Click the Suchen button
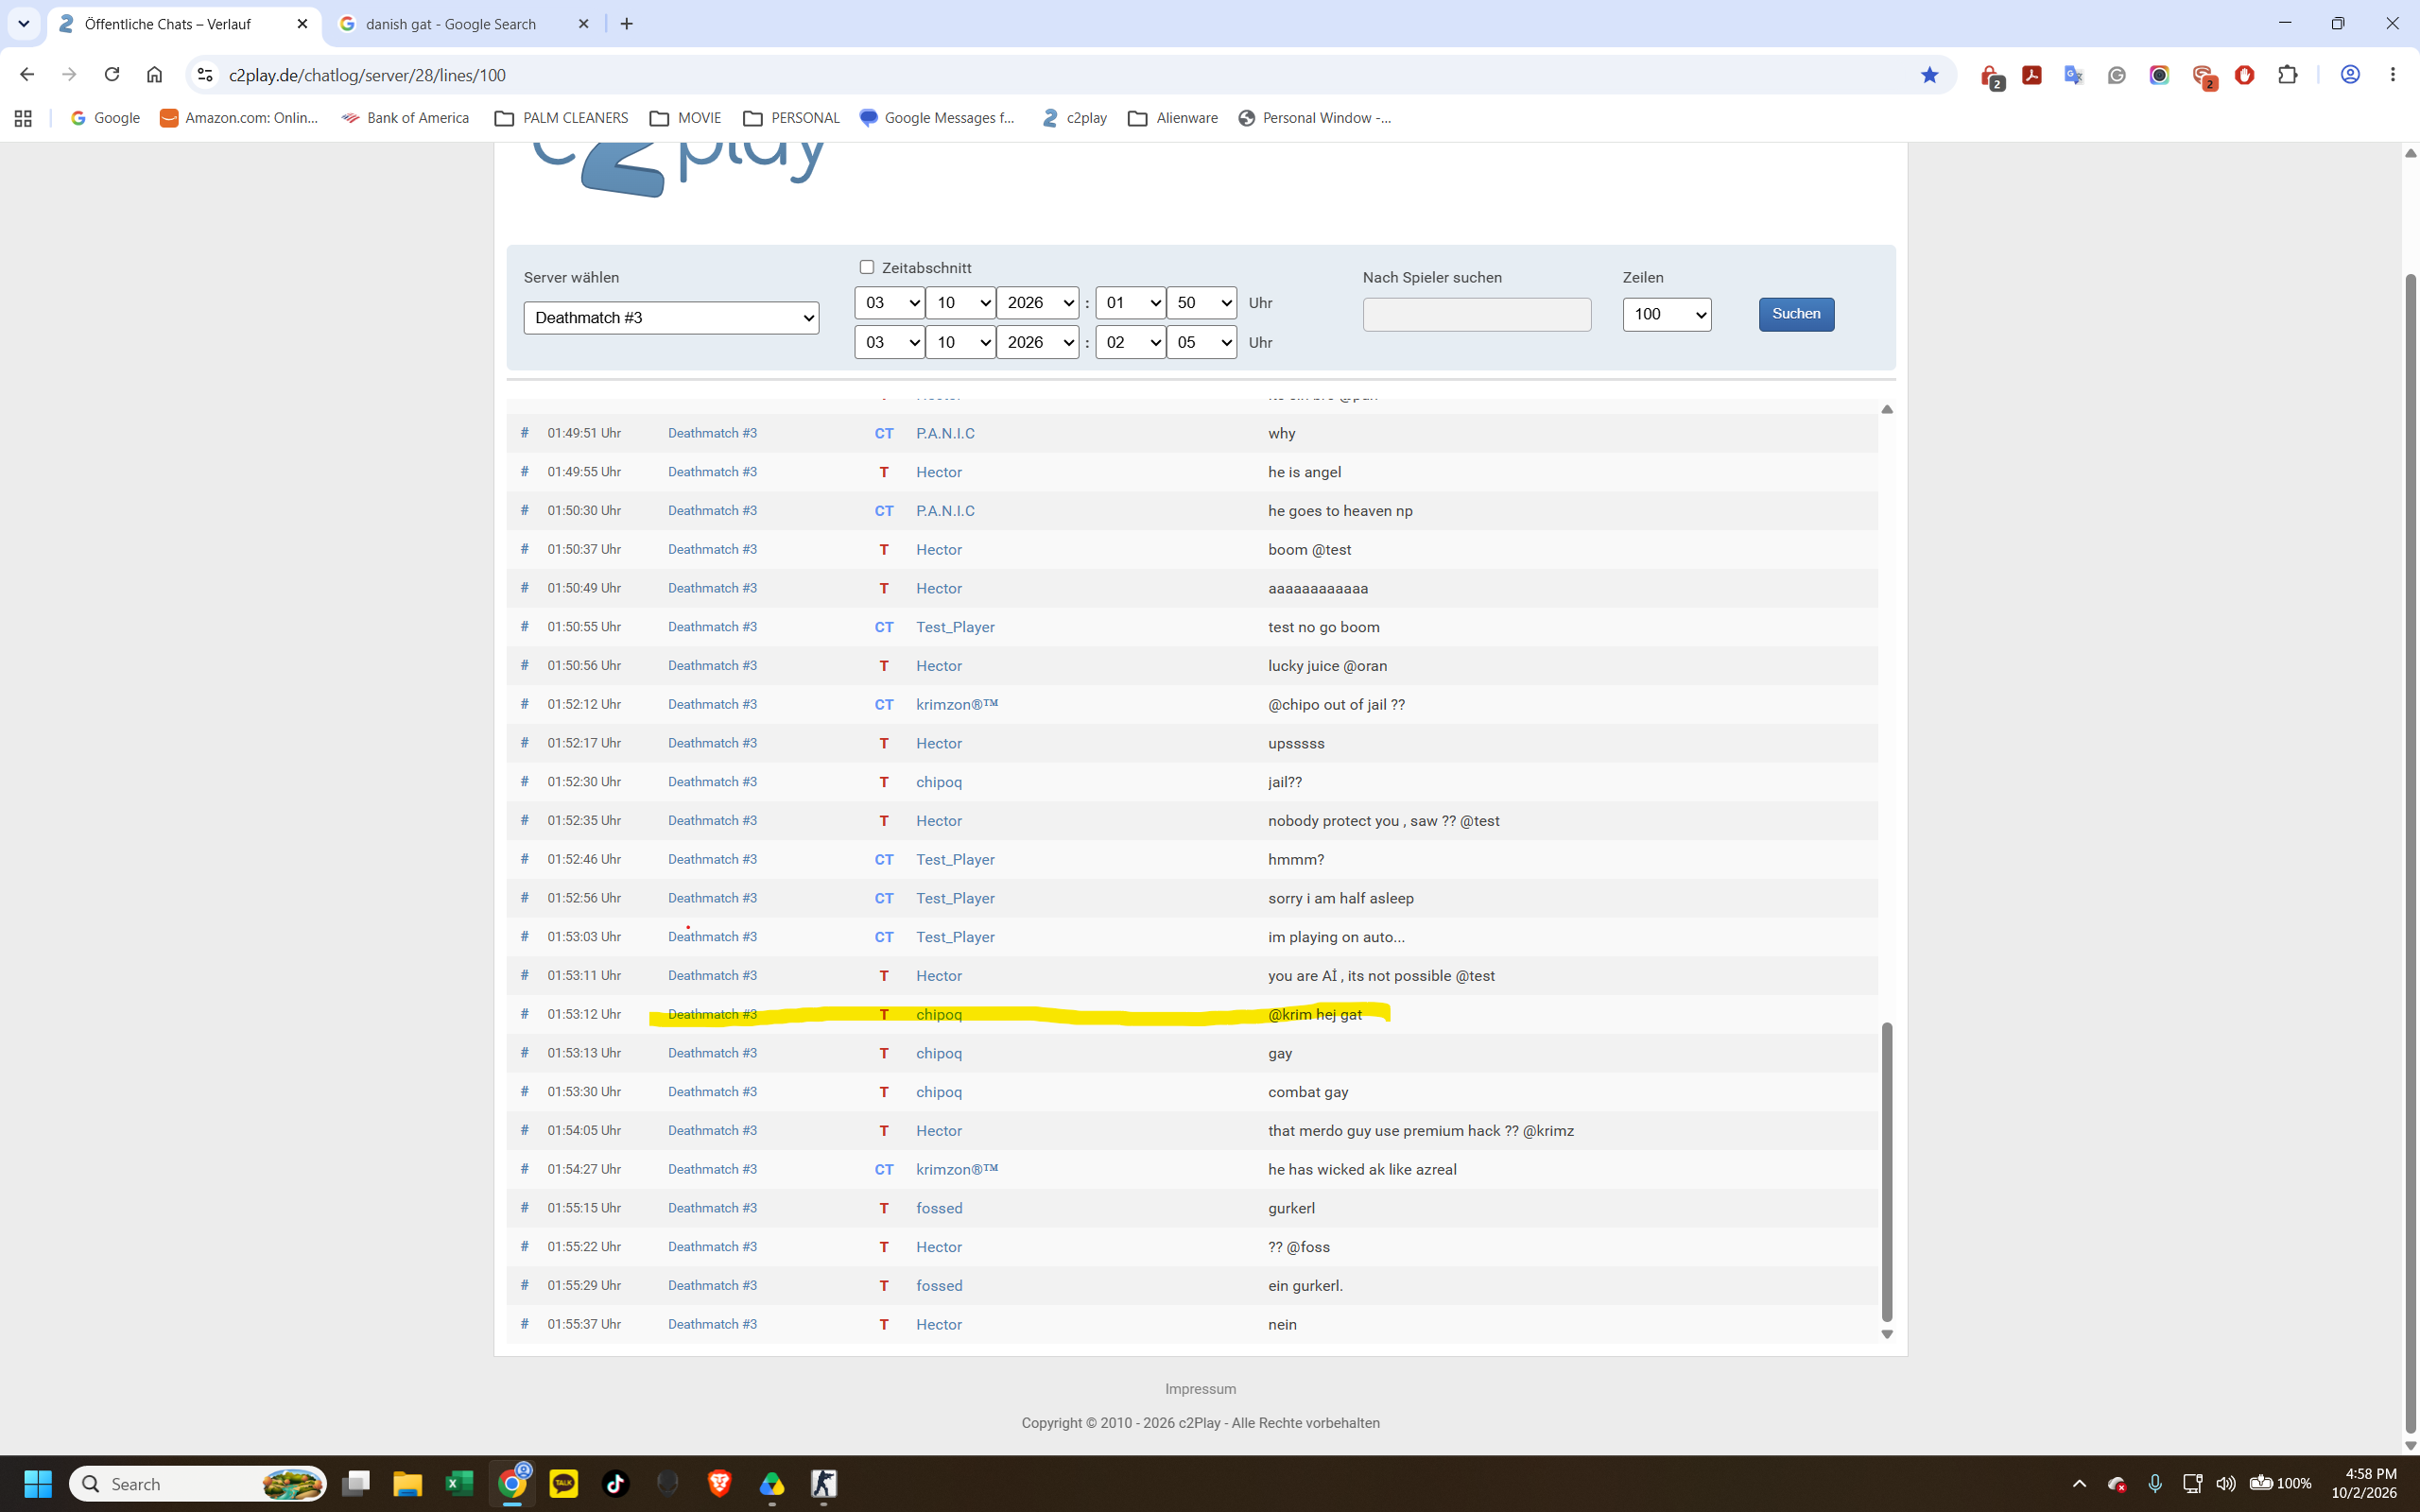 tap(1796, 314)
